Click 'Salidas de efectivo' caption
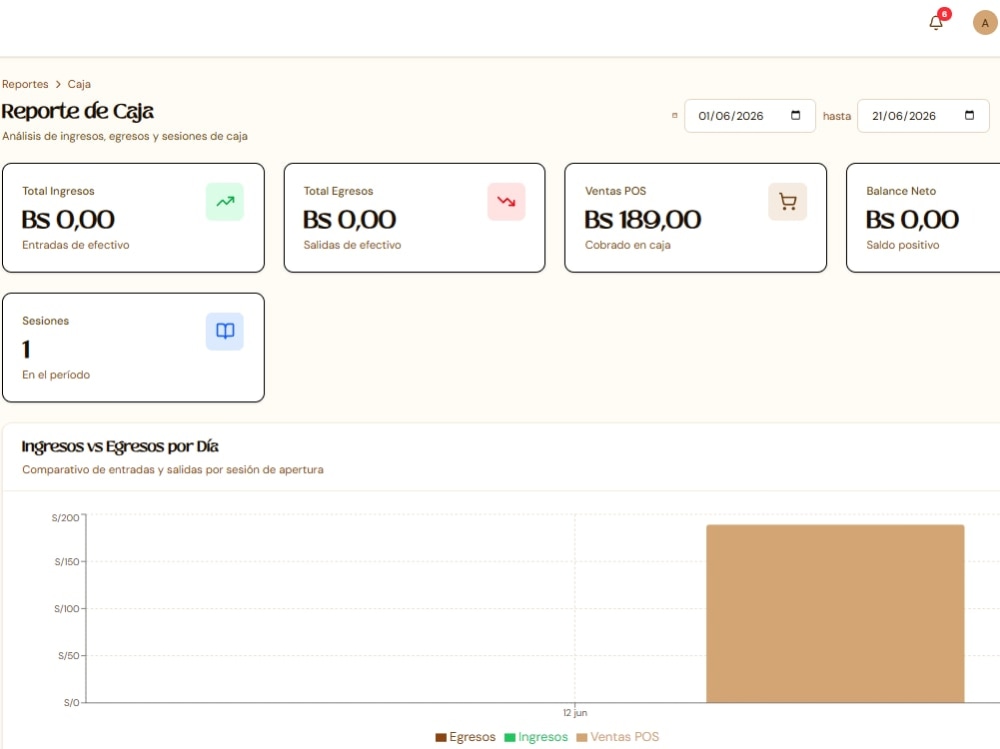 click(352, 245)
